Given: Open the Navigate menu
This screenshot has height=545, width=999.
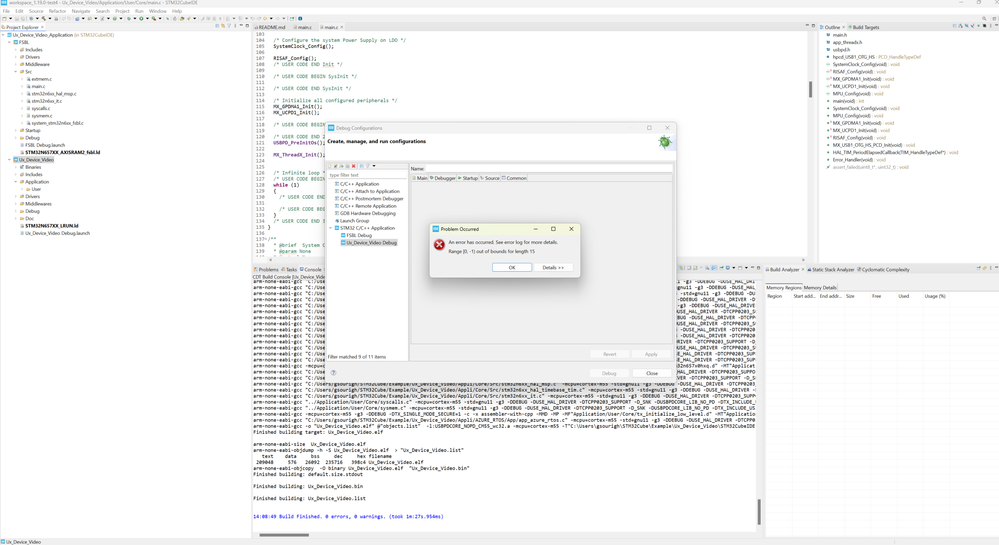Looking at the screenshot, I should tap(81, 11).
